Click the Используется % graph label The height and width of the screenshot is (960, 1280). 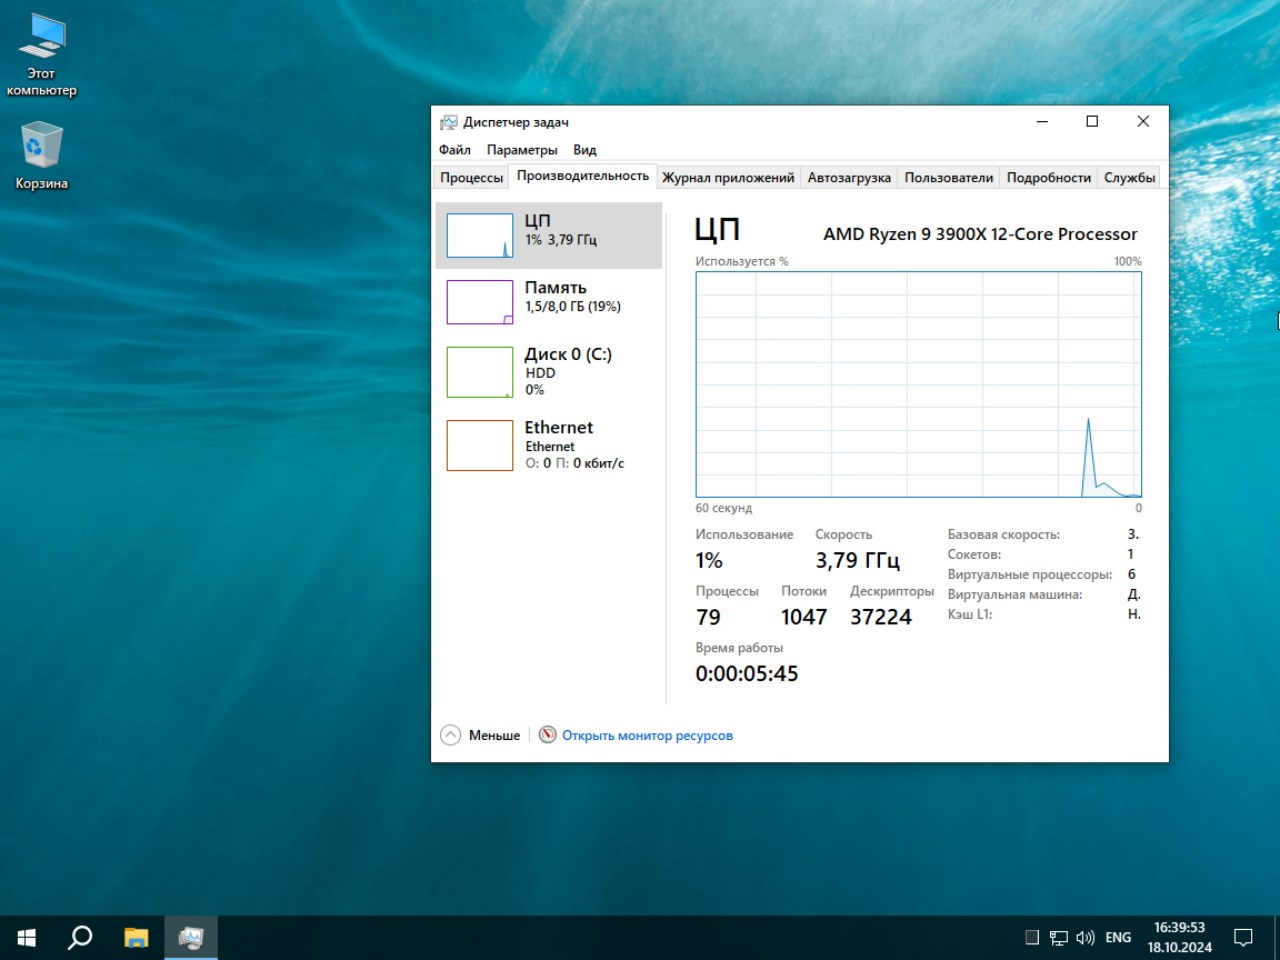pyautogui.click(x=742, y=261)
